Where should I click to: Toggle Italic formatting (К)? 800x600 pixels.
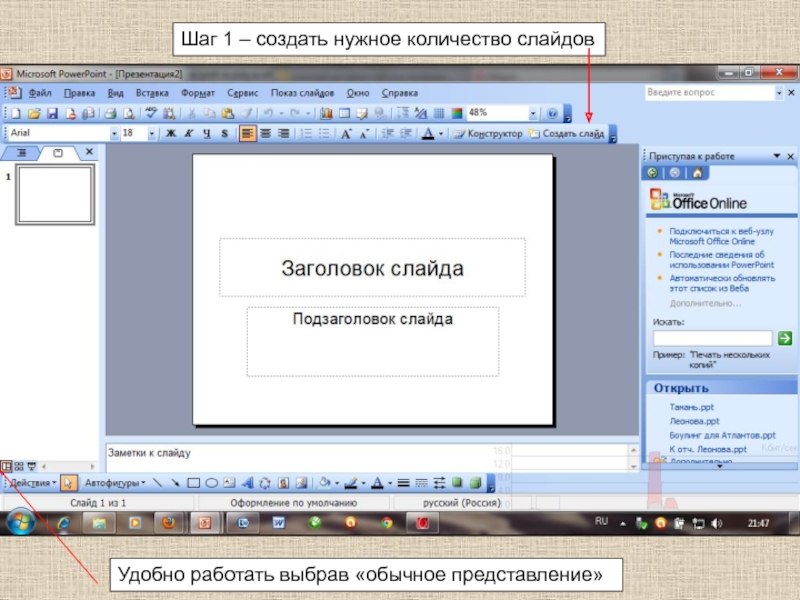coord(189,133)
